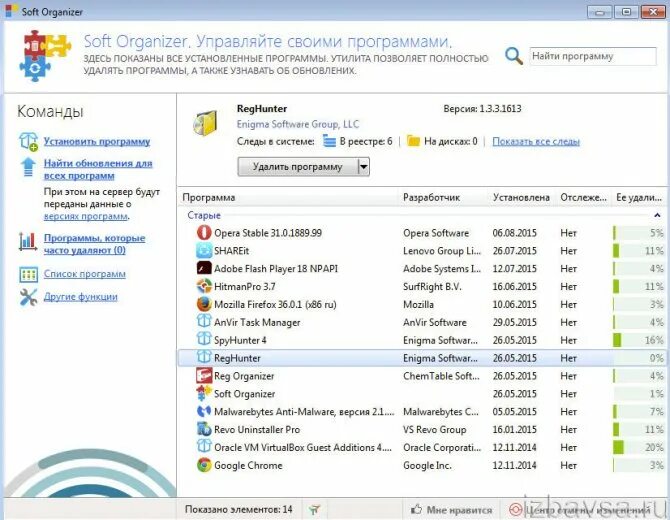Viewport: 670px width, 520px height.
Task: Click the Malwarebytes Anti-Malware icon
Action: (x=204, y=411)
